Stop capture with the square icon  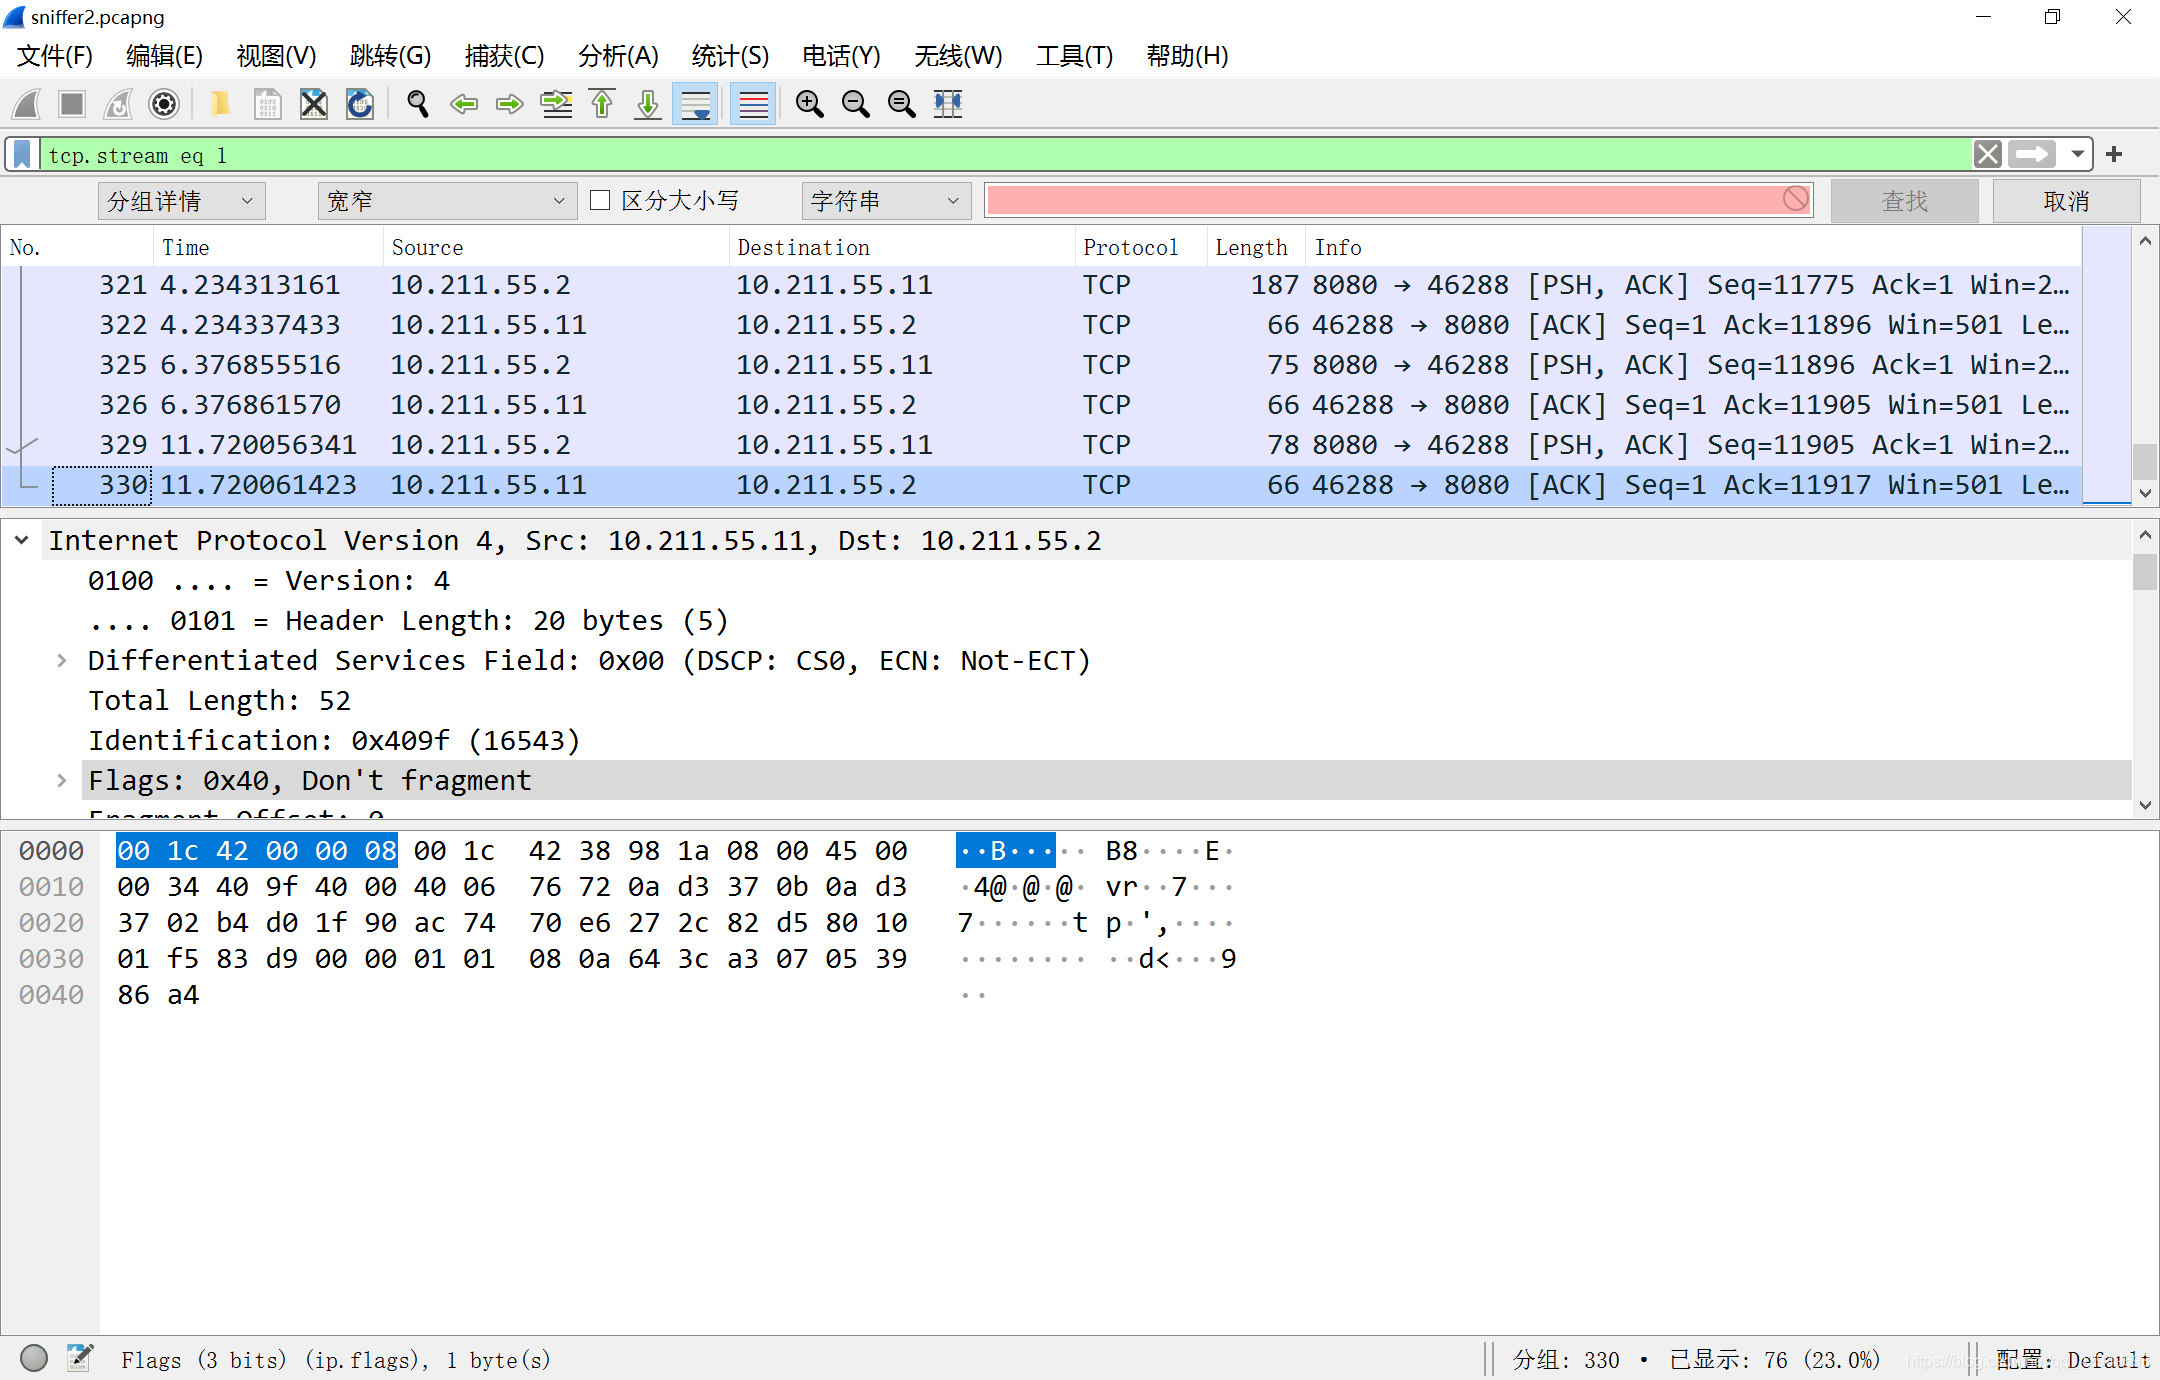click(72, 104)
